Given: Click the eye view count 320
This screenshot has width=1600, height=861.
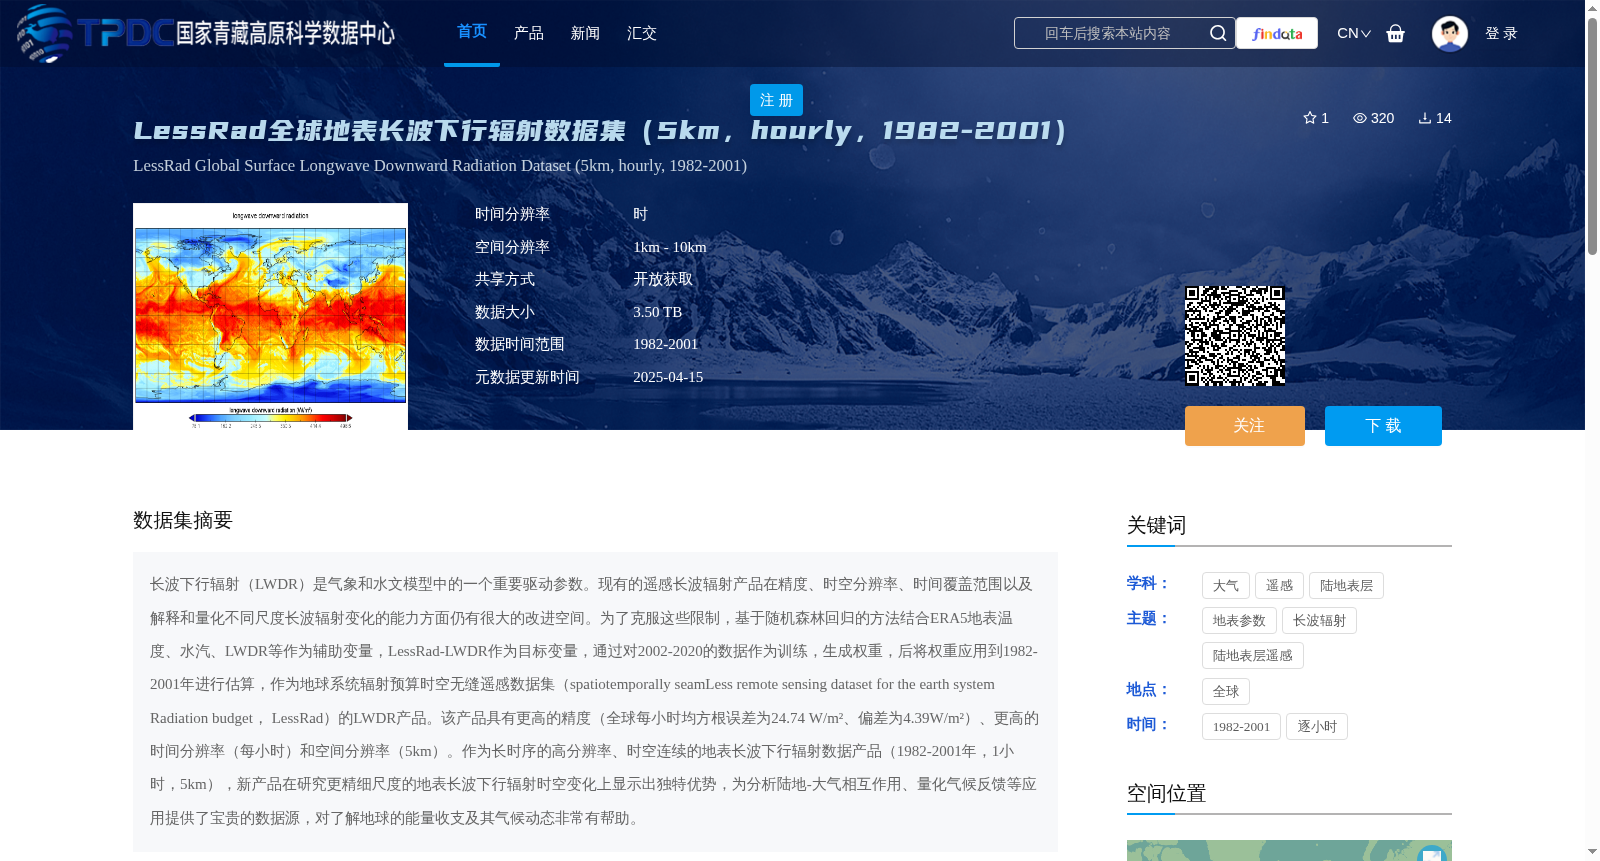Looking at the screenshot, I should pyautogui.click(x=1373, y=118).
